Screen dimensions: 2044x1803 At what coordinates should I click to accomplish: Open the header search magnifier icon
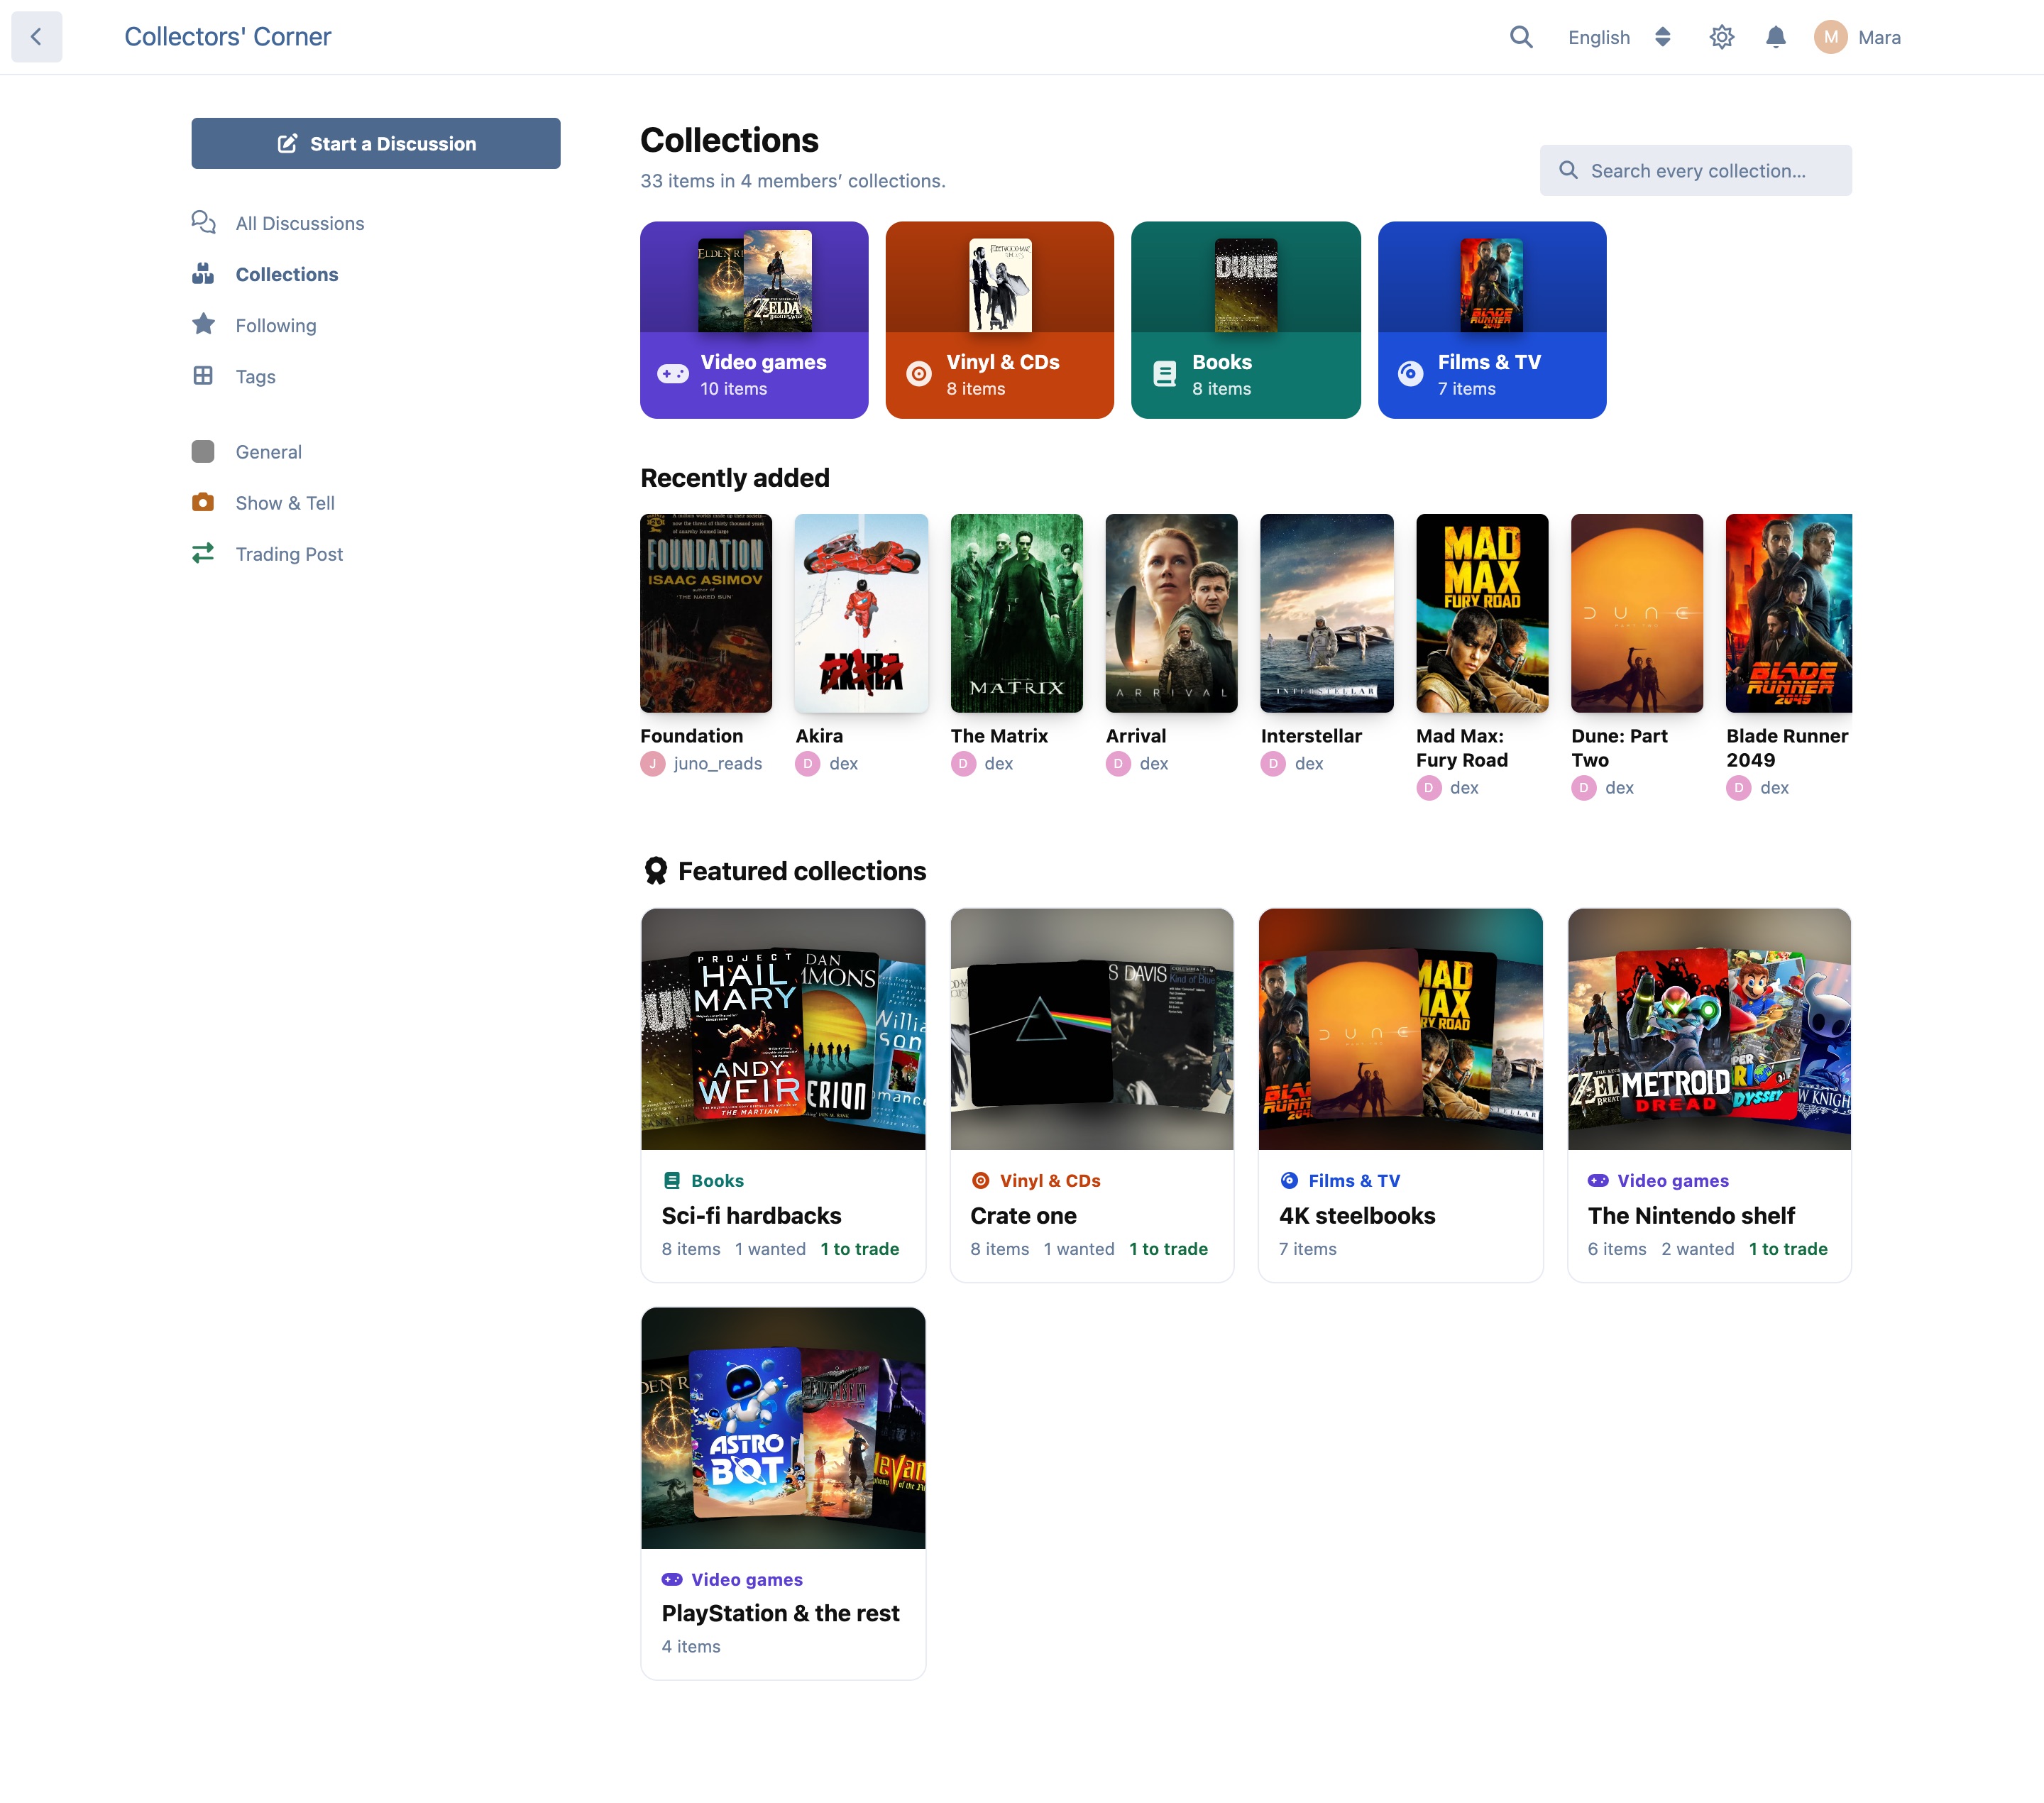pyautogui.click(x=1521, y=37)
